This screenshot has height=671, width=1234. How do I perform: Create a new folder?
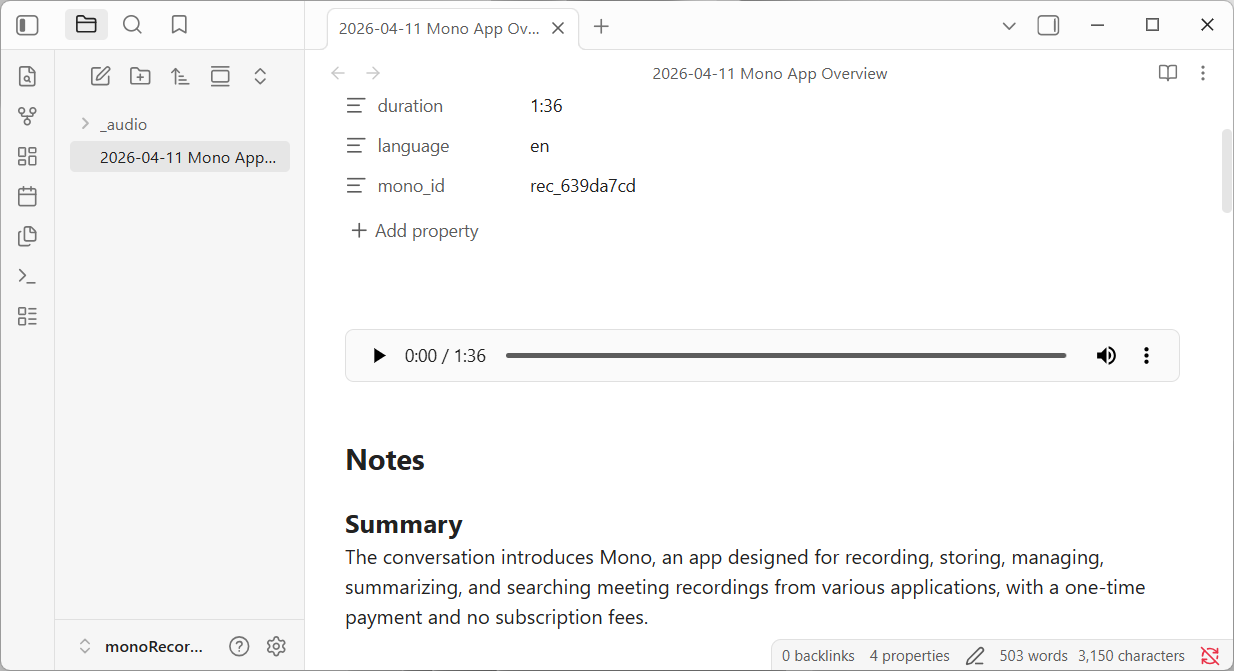coord(140,76)
